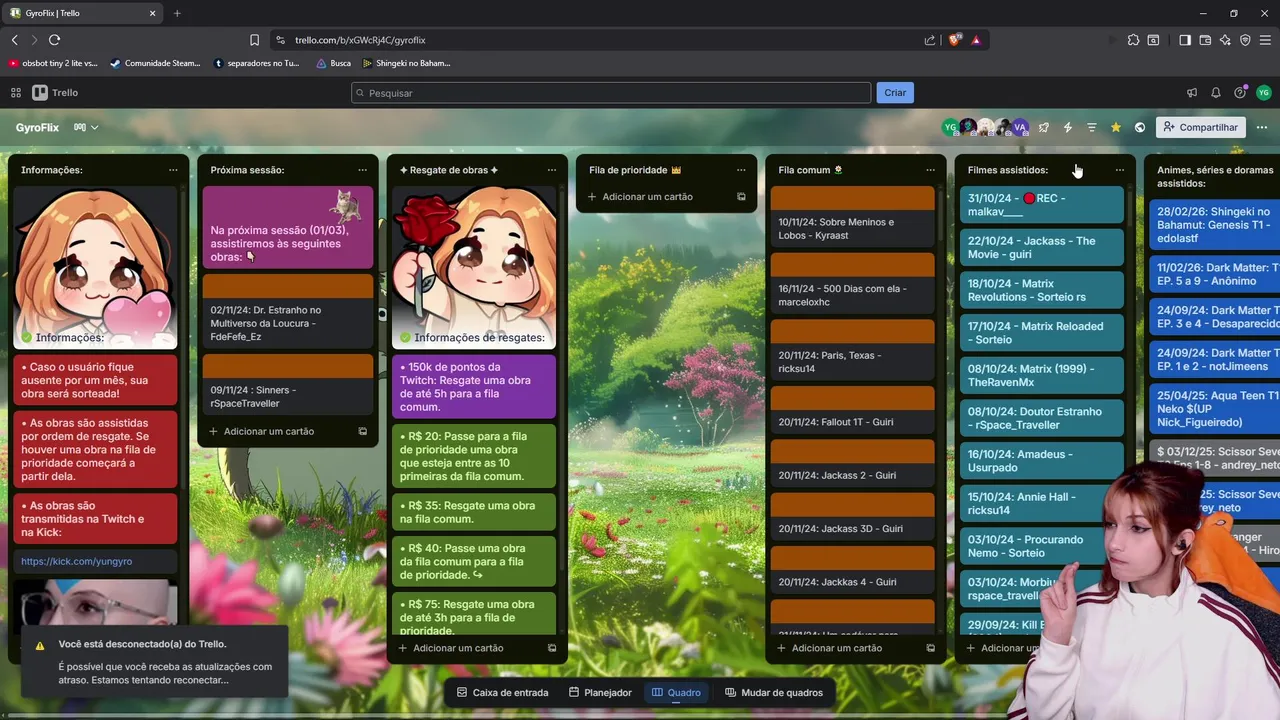Open the feedback megaphone icon
This screenshot has height=720, width=1280.
[x=1192, y=93]
